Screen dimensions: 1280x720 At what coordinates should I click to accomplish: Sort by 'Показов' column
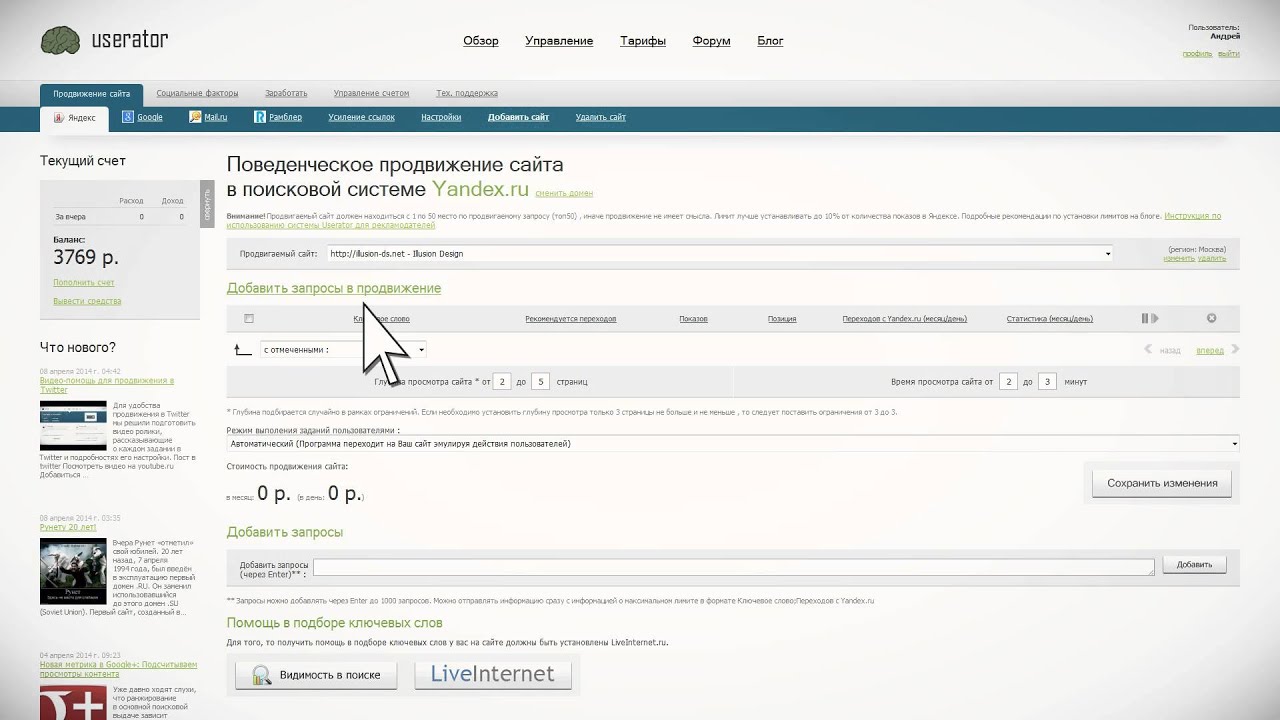(x=693, y=319)
